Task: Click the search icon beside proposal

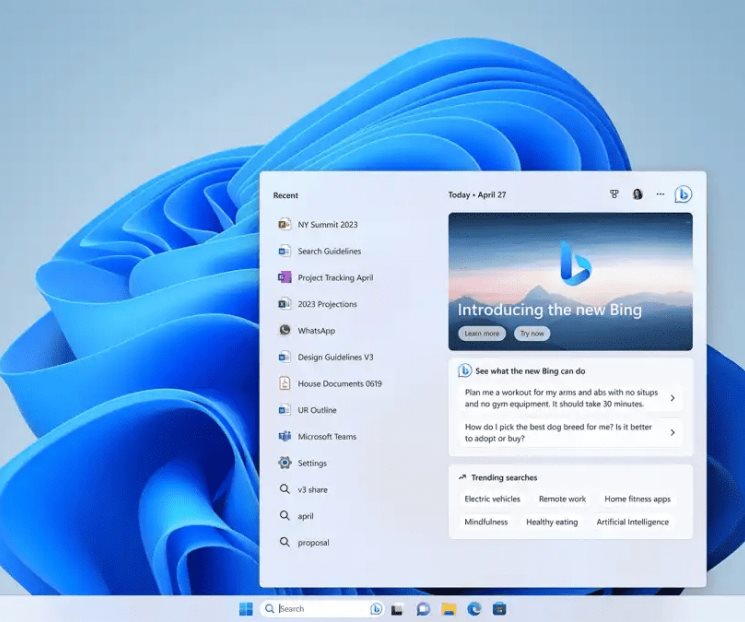Action: tap(284, 542)
